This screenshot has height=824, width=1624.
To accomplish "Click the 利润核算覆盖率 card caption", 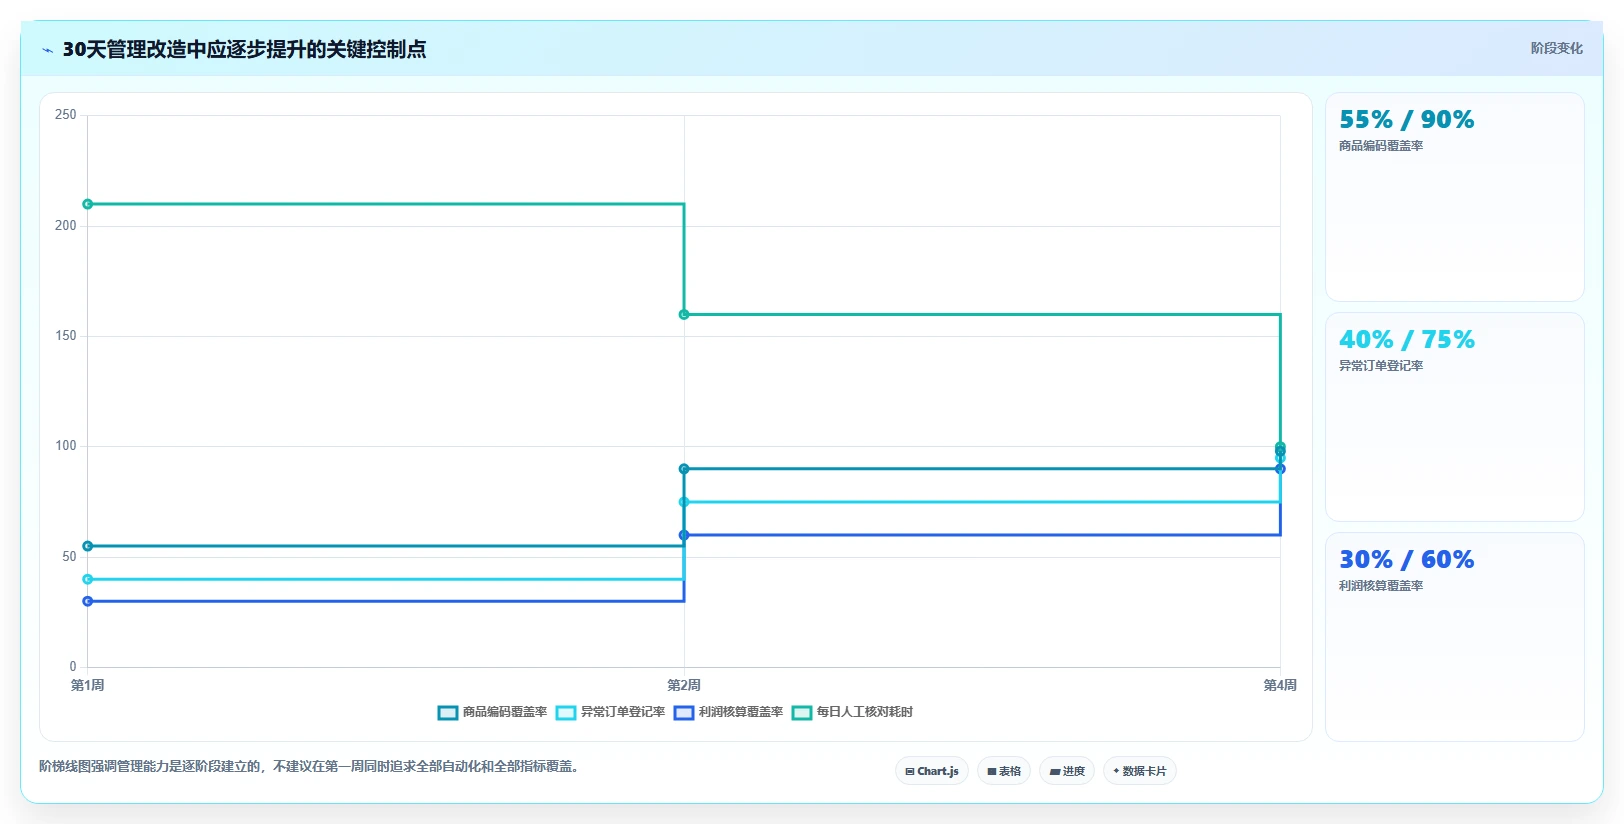I will click(x=1381, y=586).
